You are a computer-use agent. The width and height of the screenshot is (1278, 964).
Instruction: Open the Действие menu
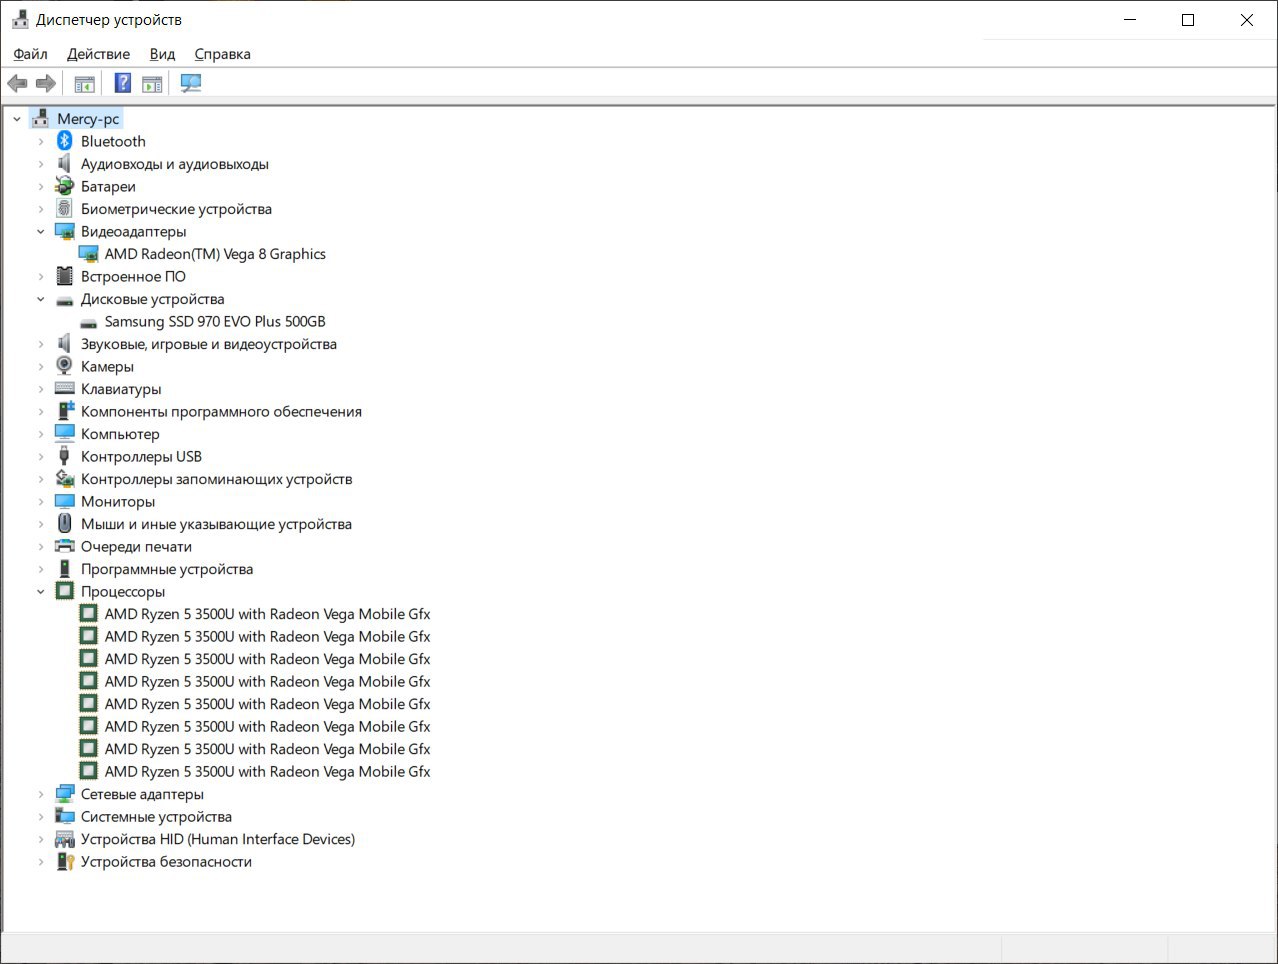(x=98, y=54)
